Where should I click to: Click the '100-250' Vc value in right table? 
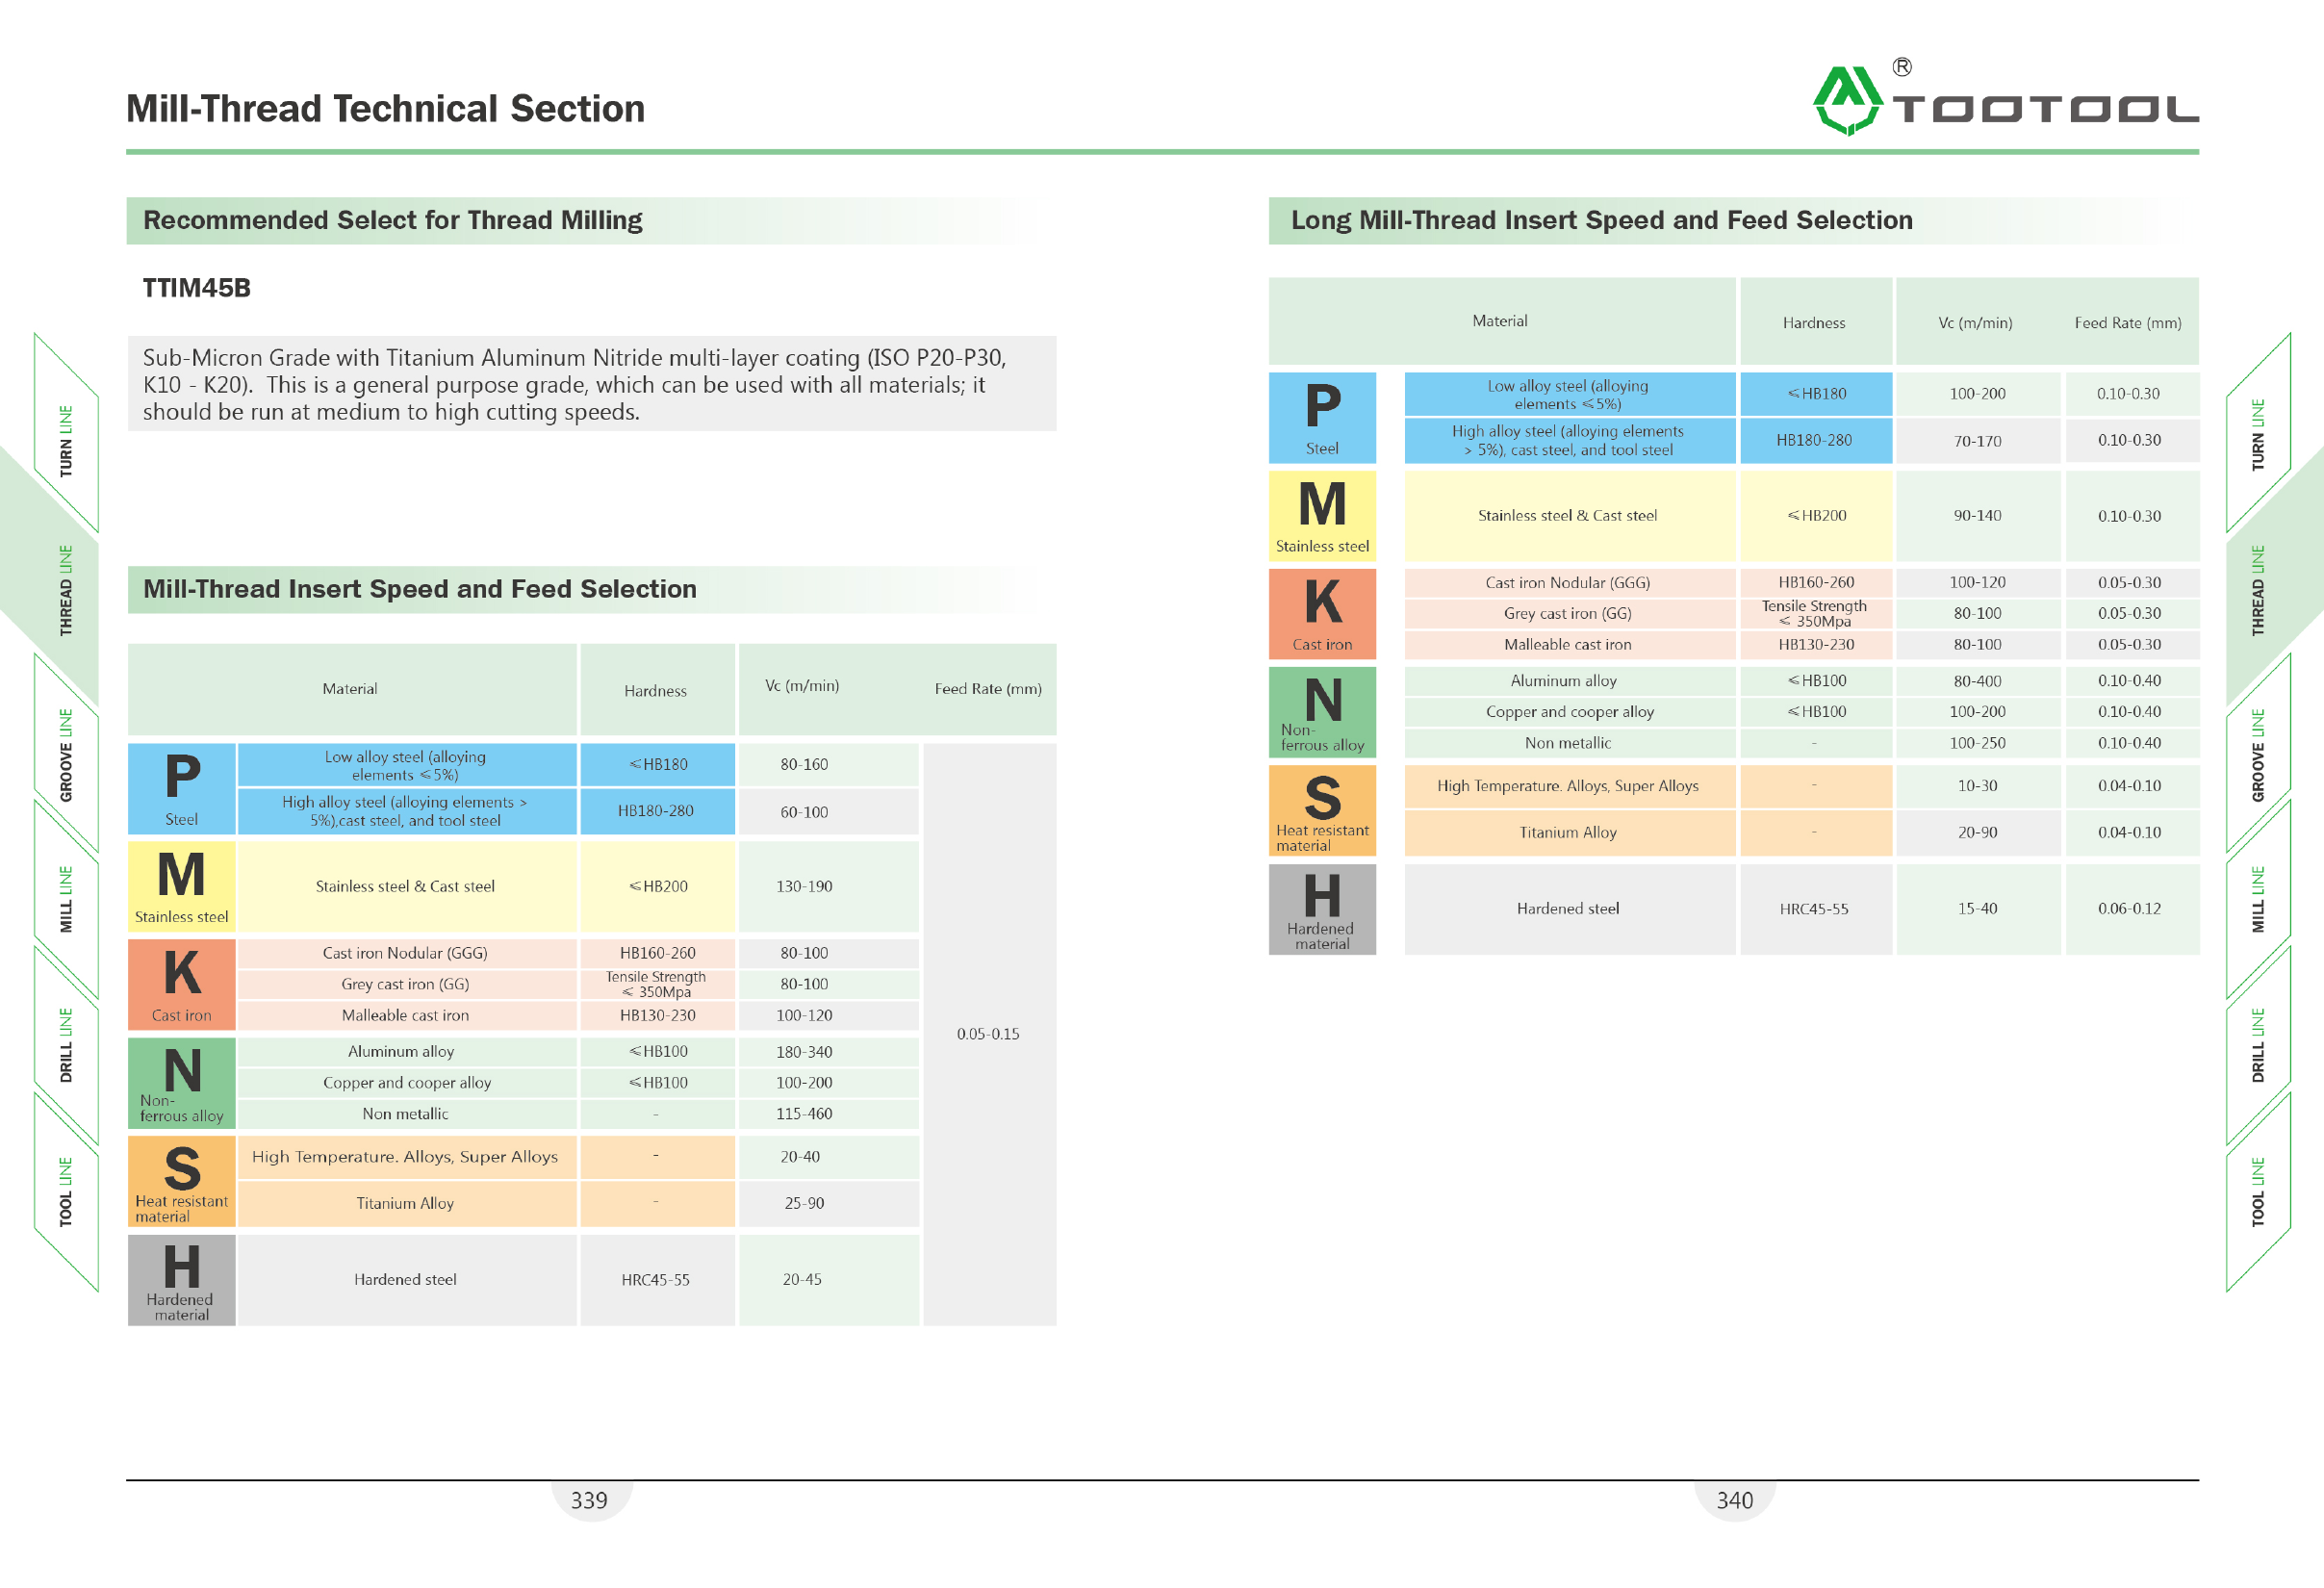(1977, 743)
